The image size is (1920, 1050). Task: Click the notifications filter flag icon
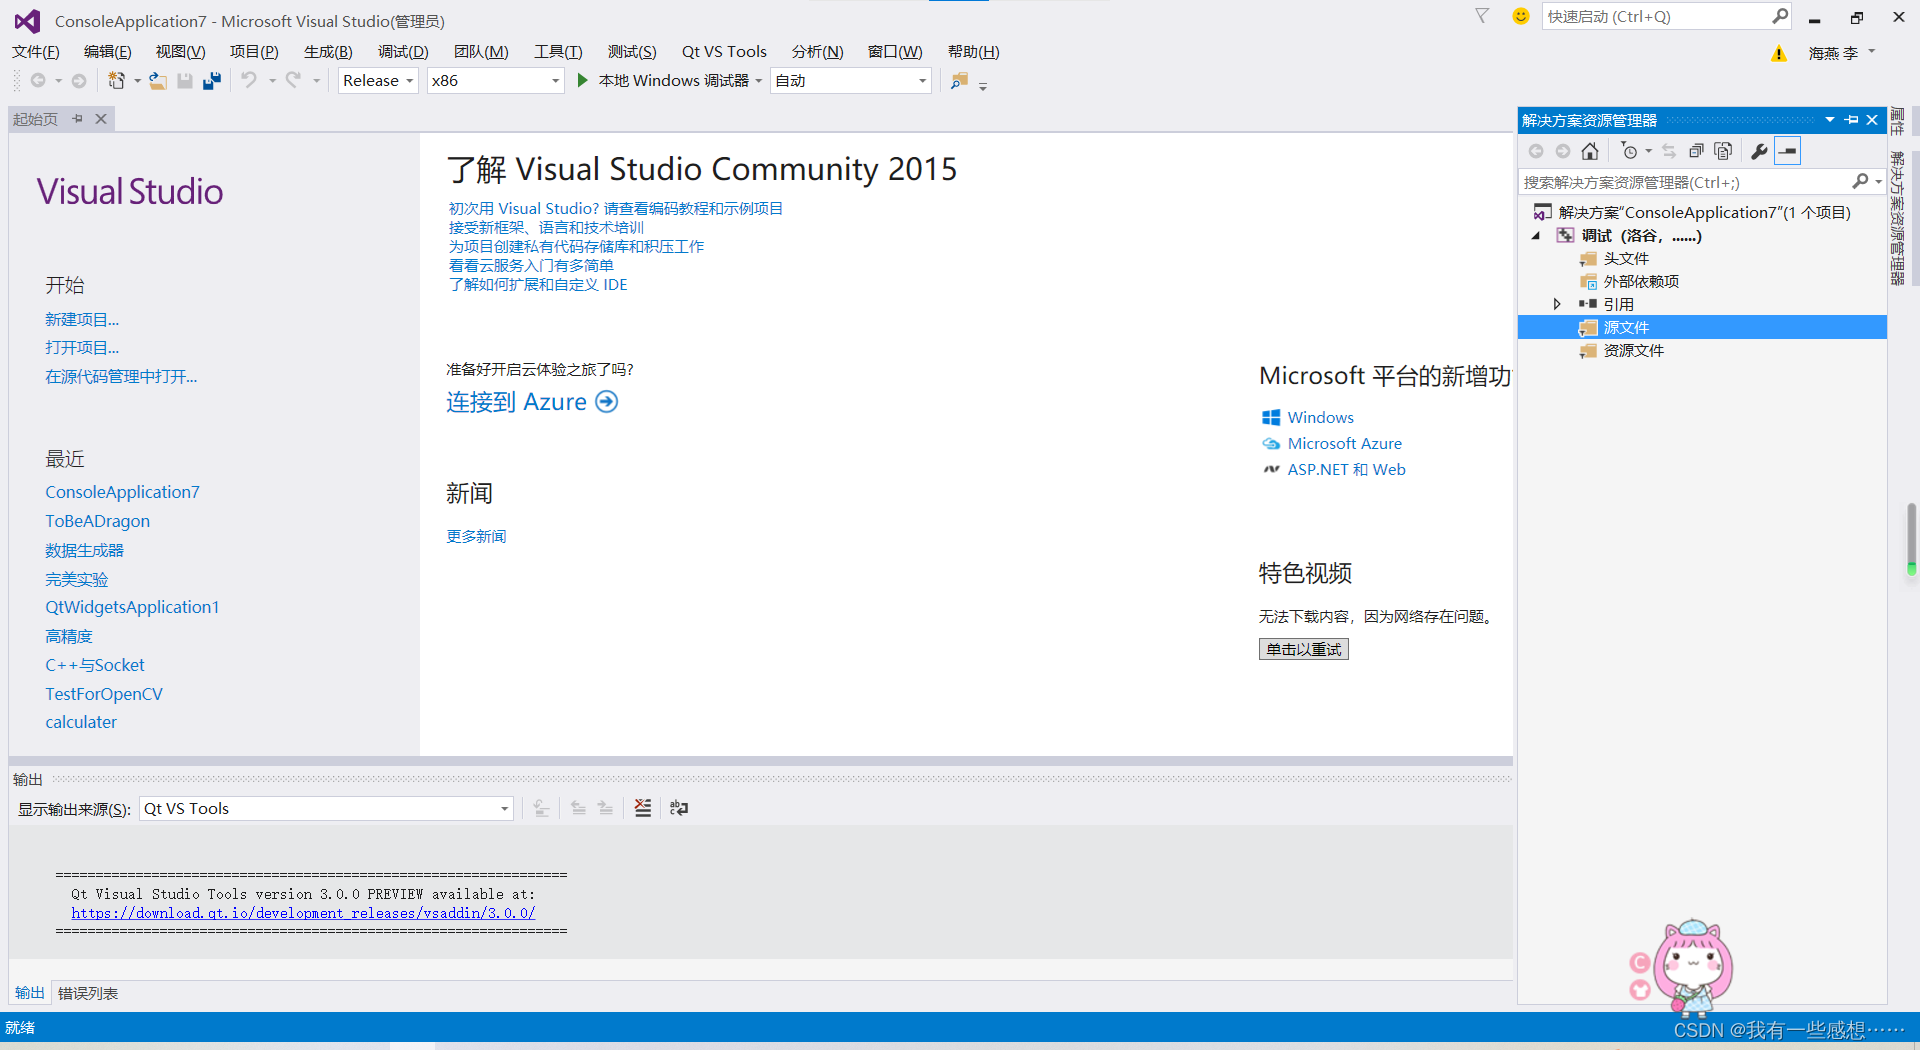1482,16
